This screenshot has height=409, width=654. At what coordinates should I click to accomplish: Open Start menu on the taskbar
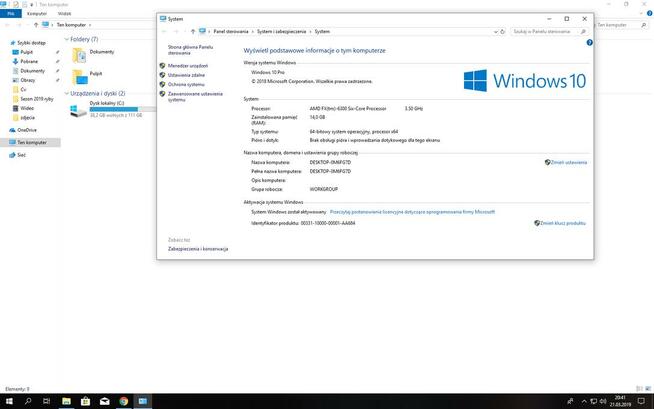9,401
